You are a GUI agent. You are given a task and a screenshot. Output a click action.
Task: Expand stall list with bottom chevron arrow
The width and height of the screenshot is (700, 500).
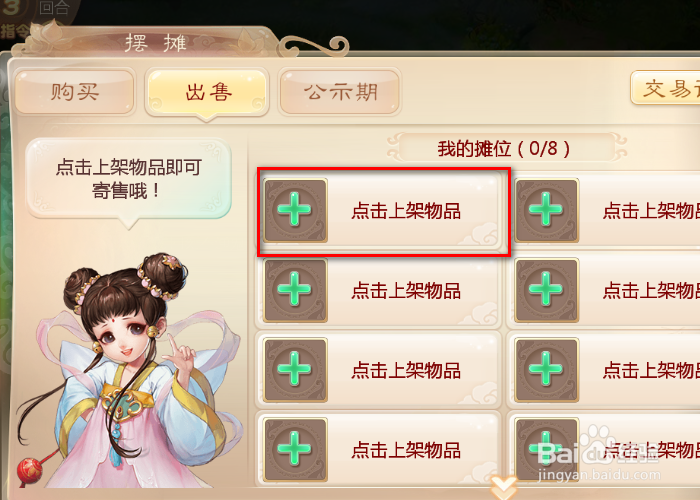point(504,487)
